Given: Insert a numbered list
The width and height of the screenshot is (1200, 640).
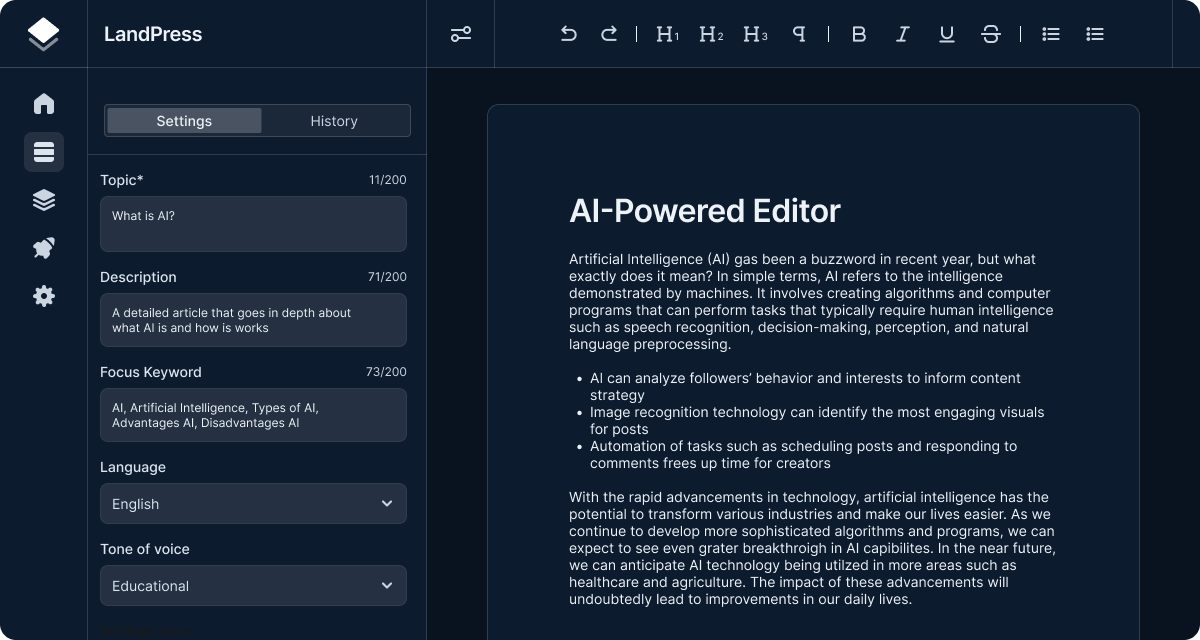Looking at the screenshot, I should pyautogui.click(x=1095, y=34).
